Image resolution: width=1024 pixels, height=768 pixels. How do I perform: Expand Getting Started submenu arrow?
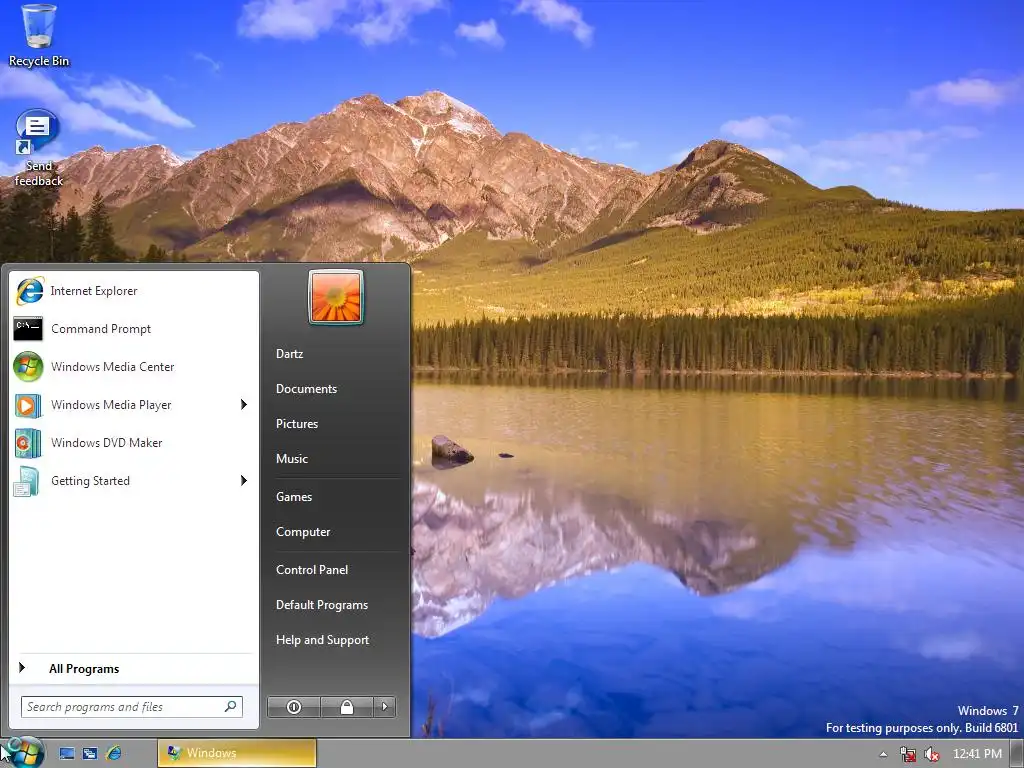click(x=244, y=481)
